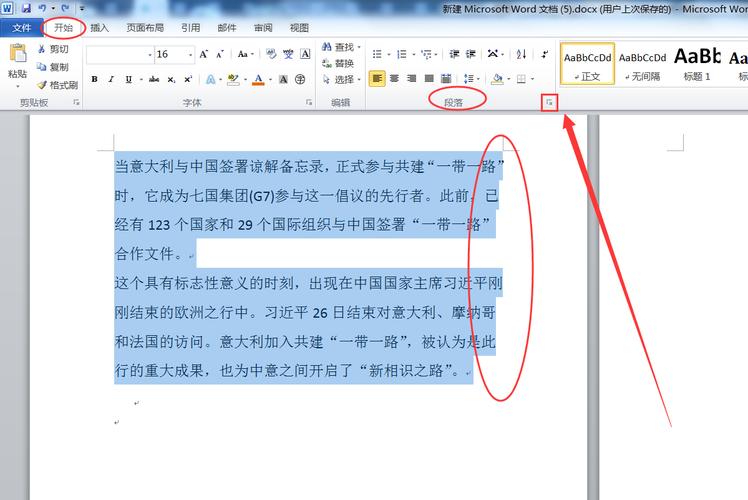Click the Asian Layout icon

click(x=493, y=54)
